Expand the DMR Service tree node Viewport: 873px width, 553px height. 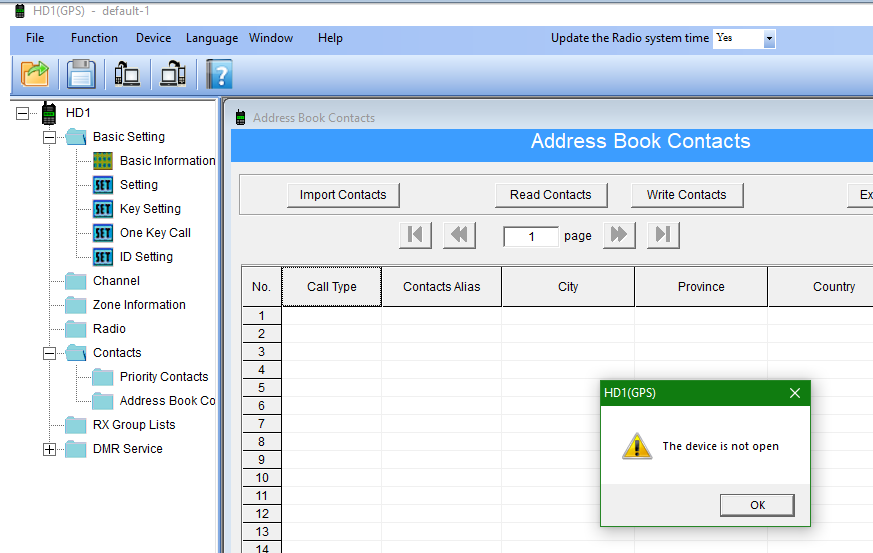49,449
